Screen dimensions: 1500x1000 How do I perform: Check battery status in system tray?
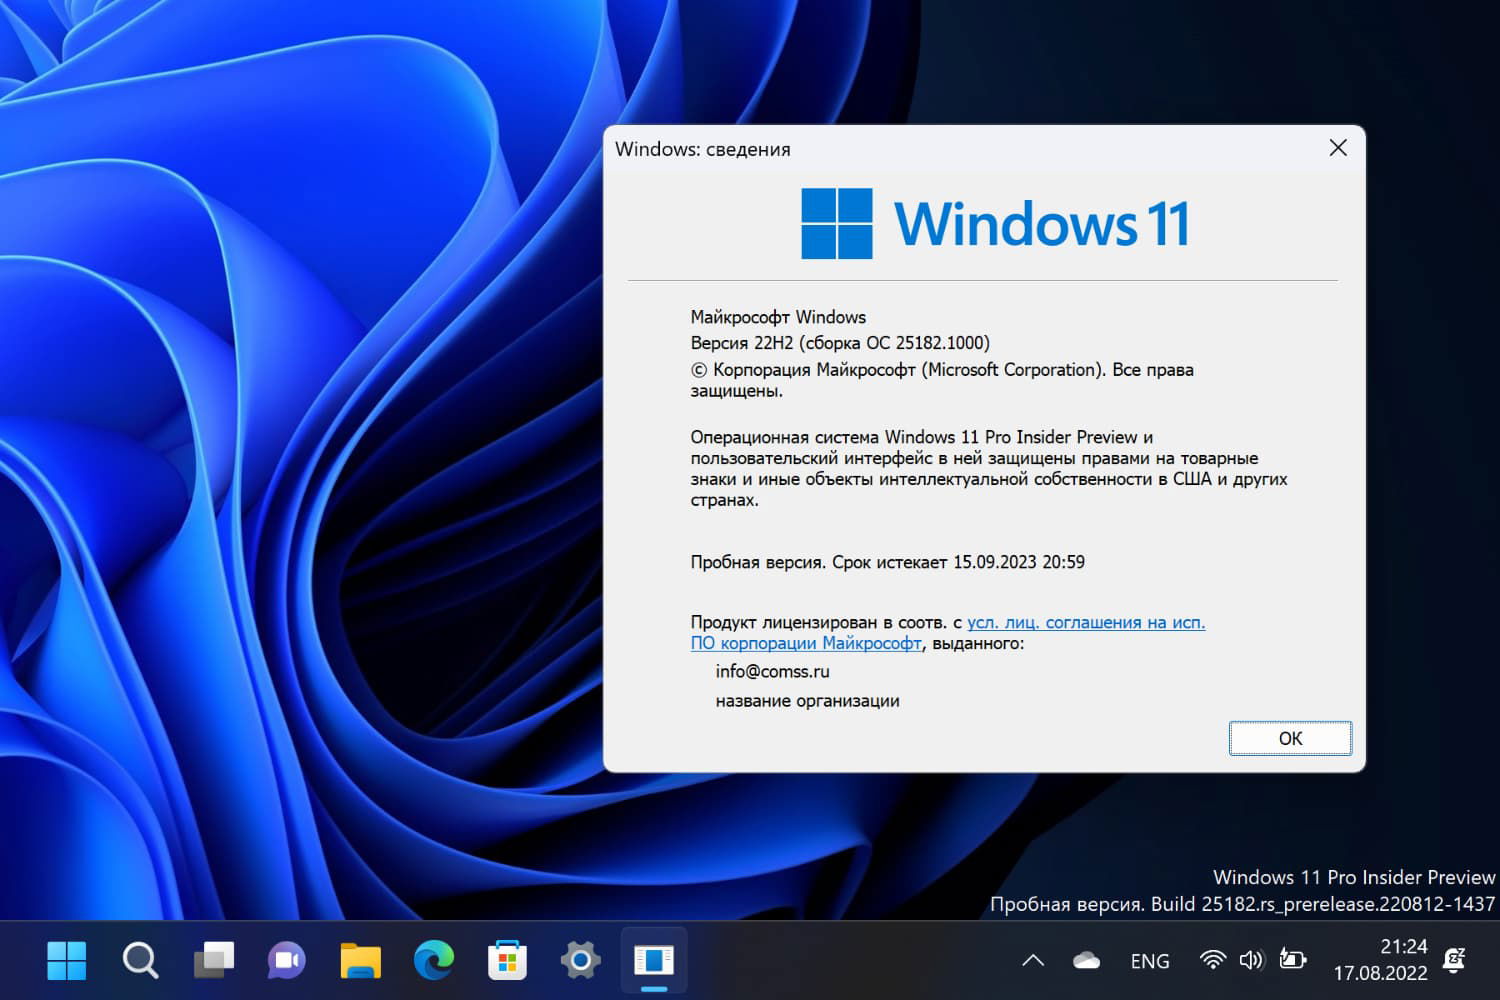[x=1293, y=960]
